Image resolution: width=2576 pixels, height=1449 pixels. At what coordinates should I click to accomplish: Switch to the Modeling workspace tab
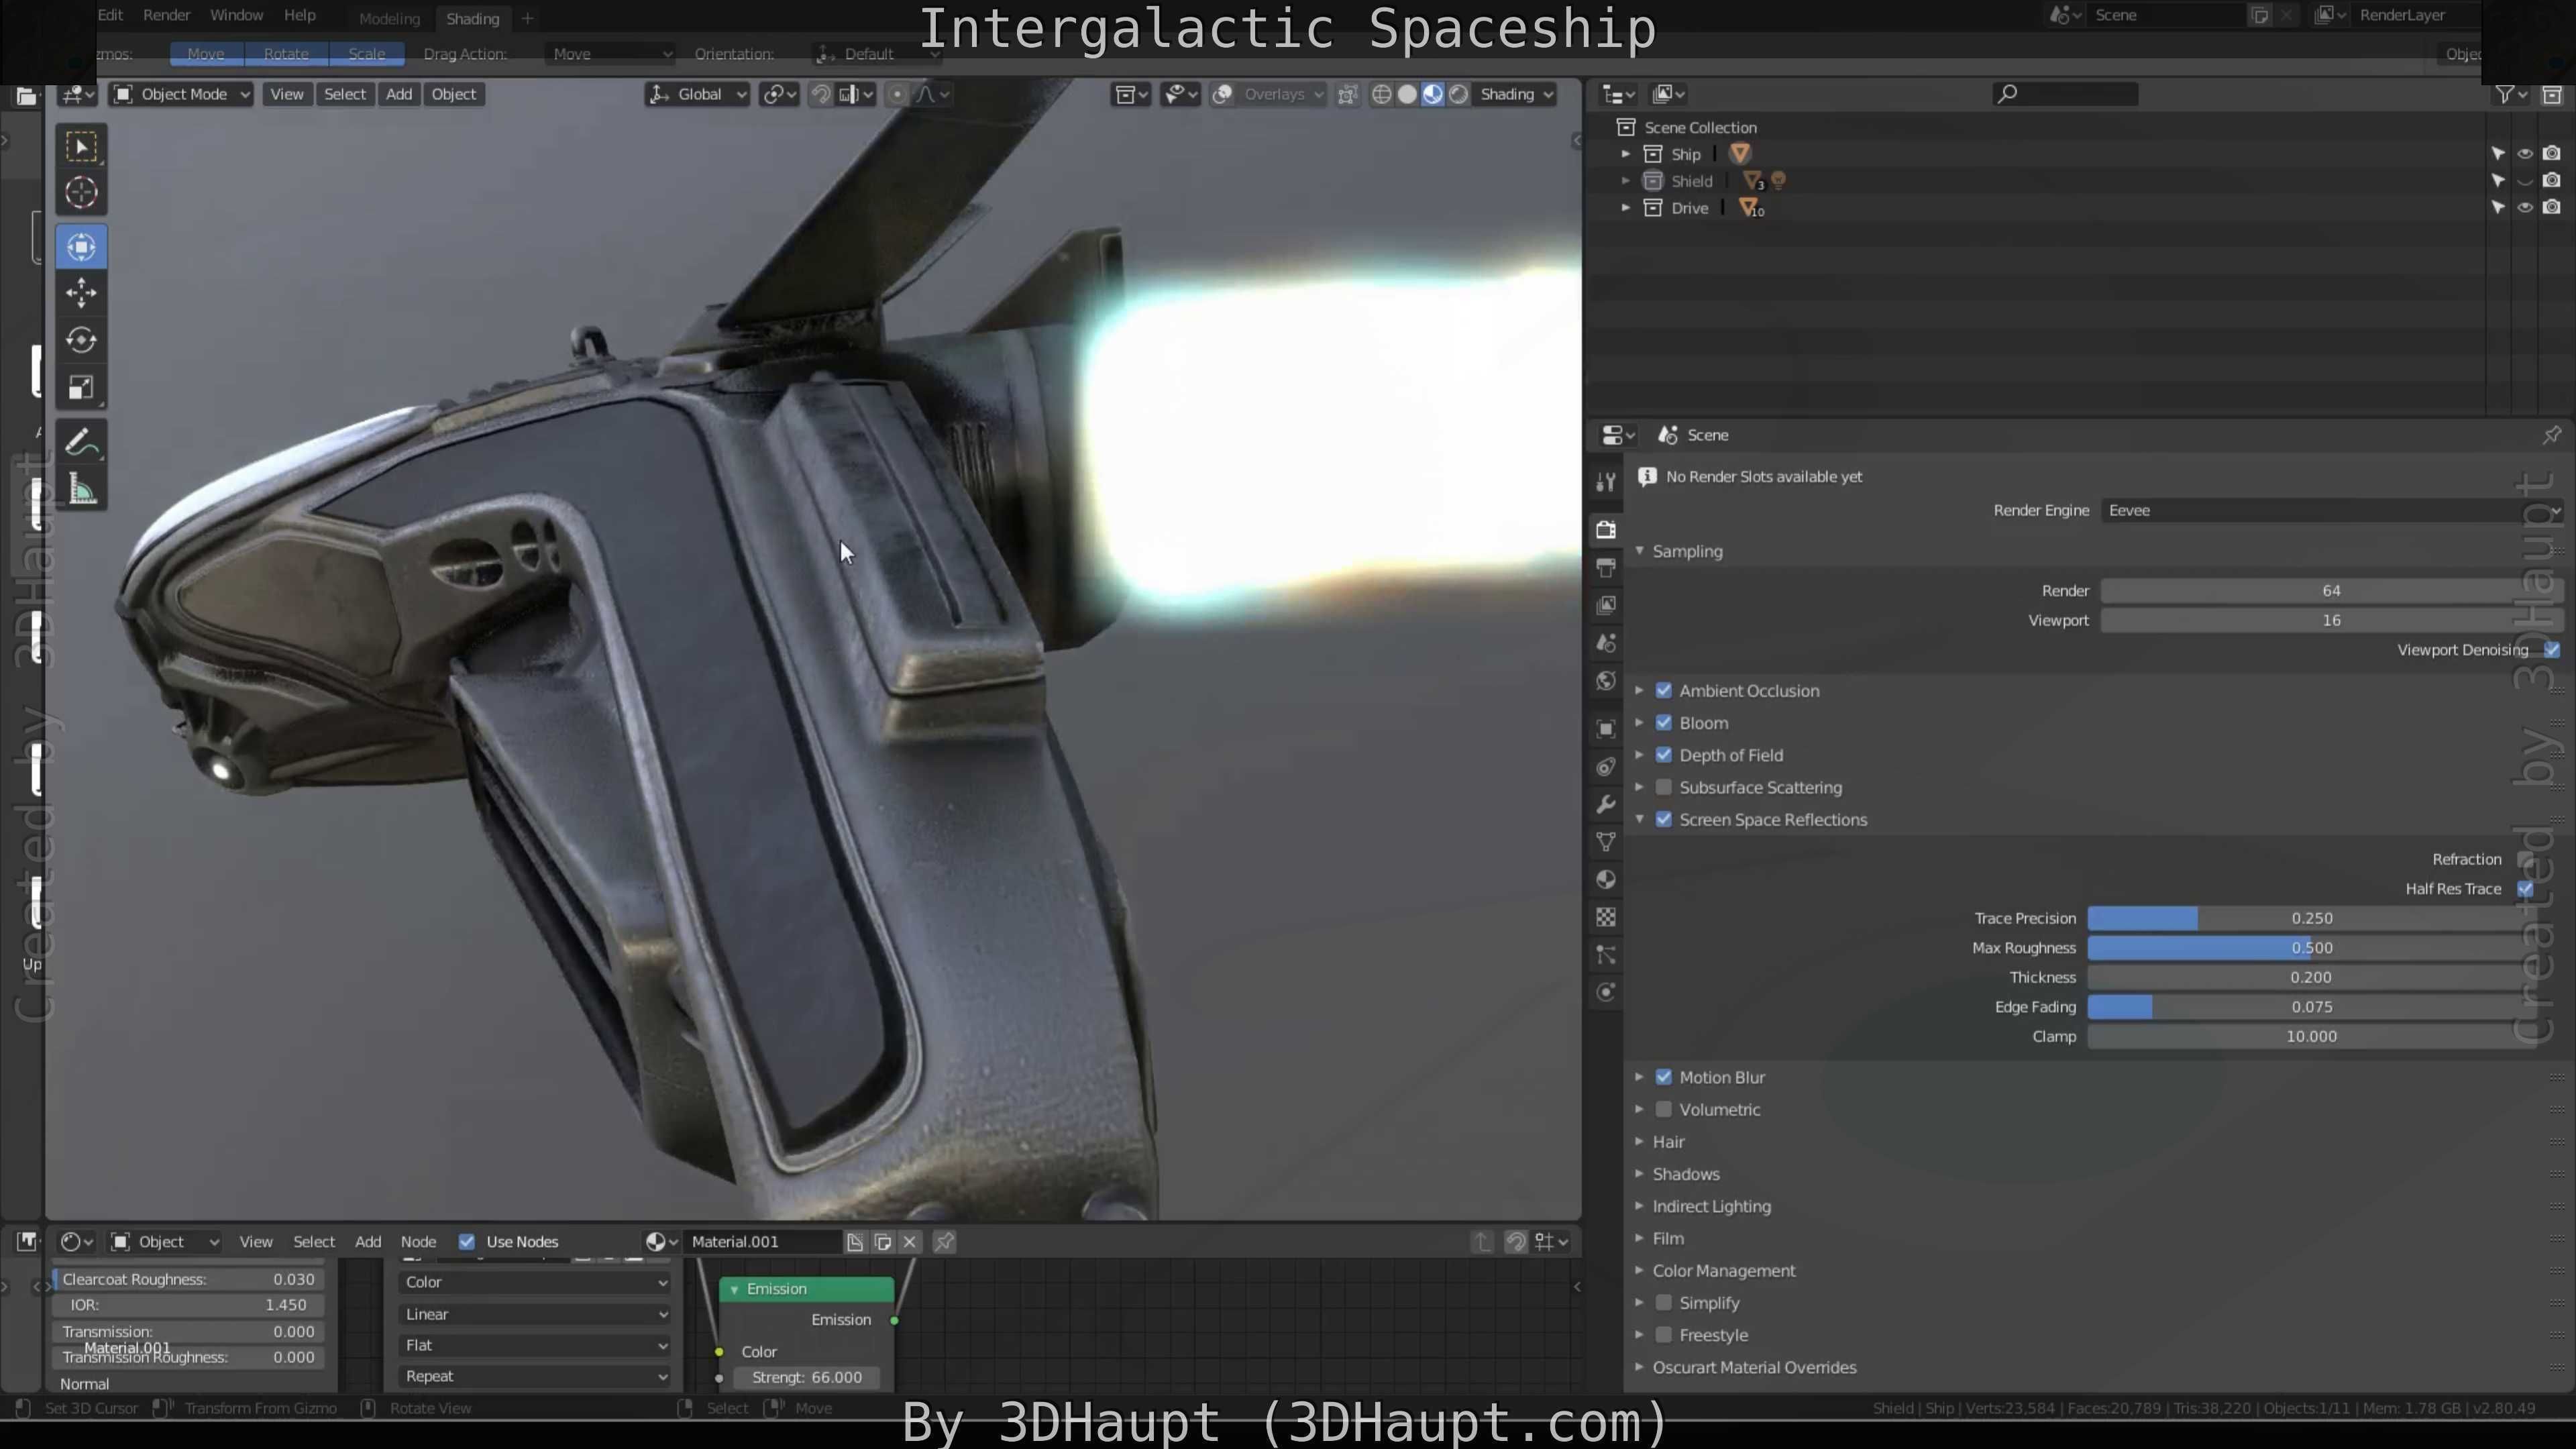389,19
